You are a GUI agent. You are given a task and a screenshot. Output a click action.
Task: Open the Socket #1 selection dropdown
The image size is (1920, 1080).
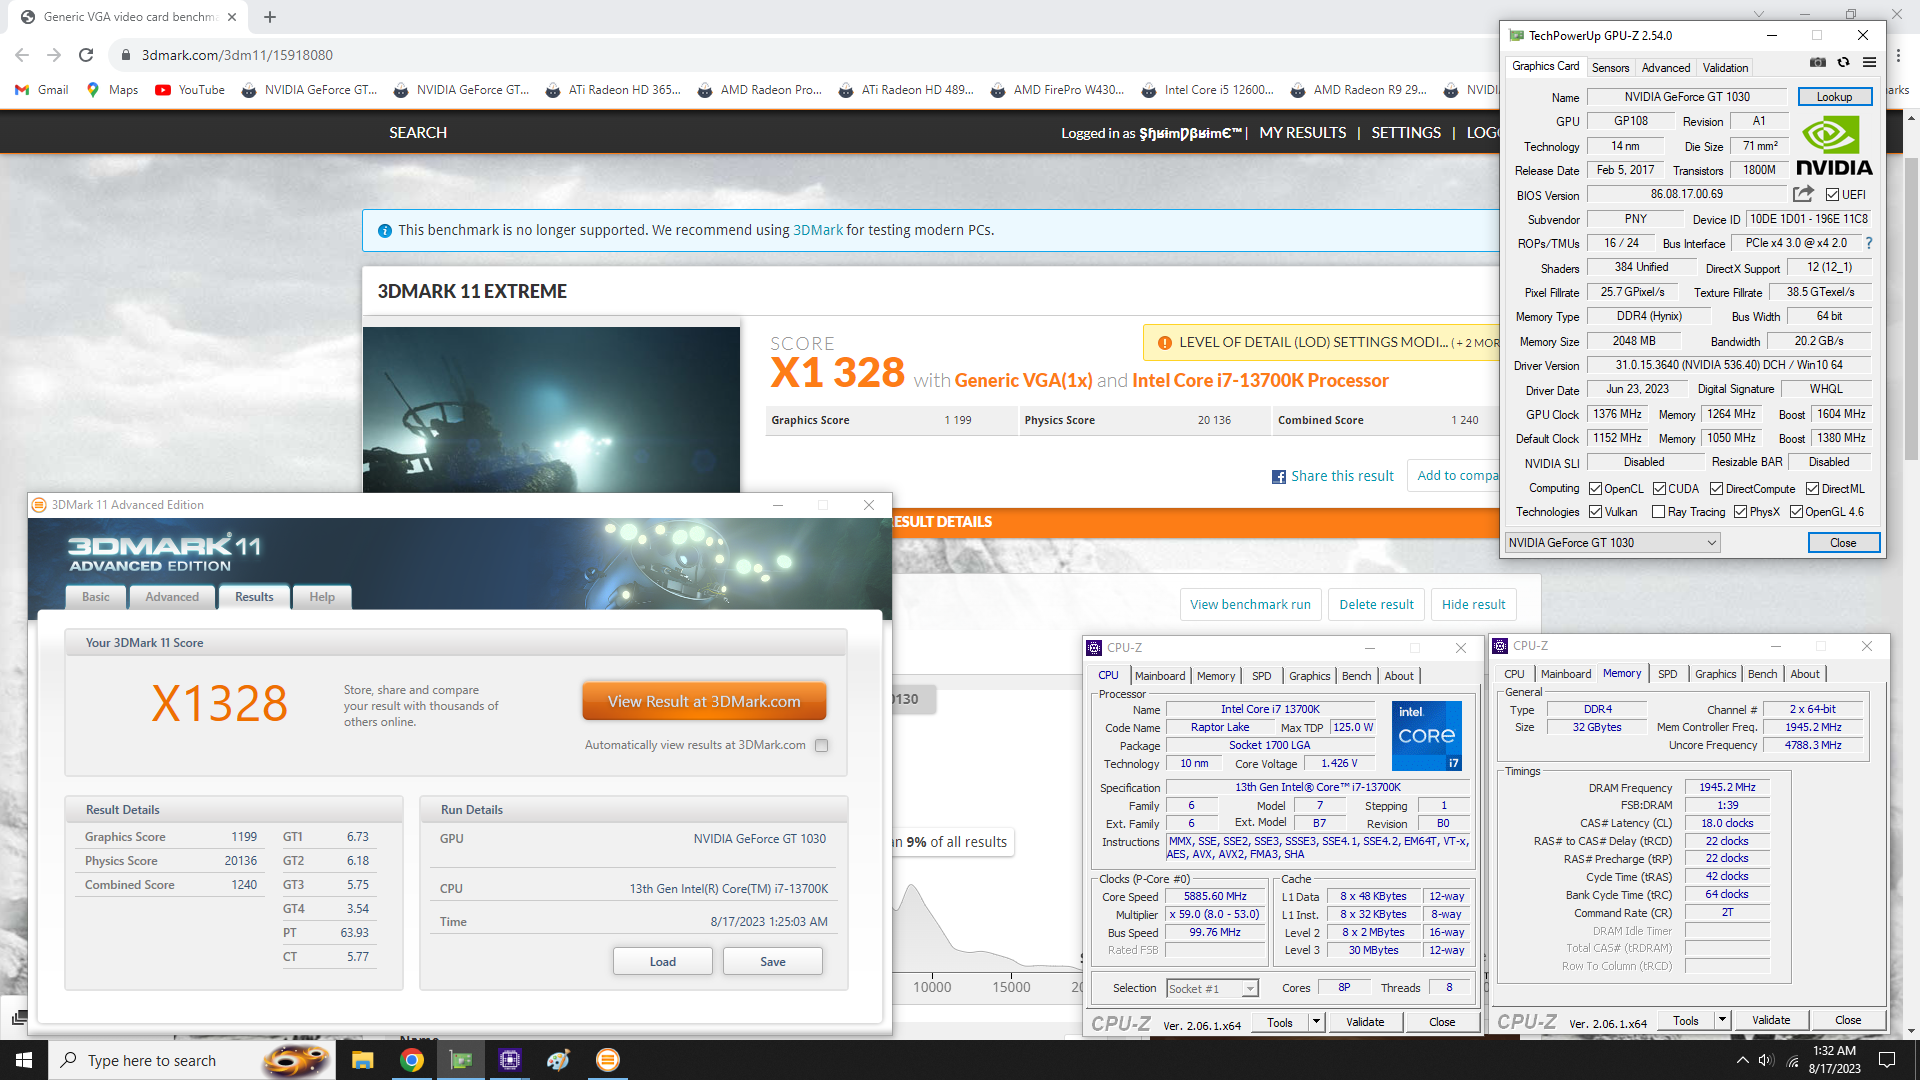click(1212, 988)
